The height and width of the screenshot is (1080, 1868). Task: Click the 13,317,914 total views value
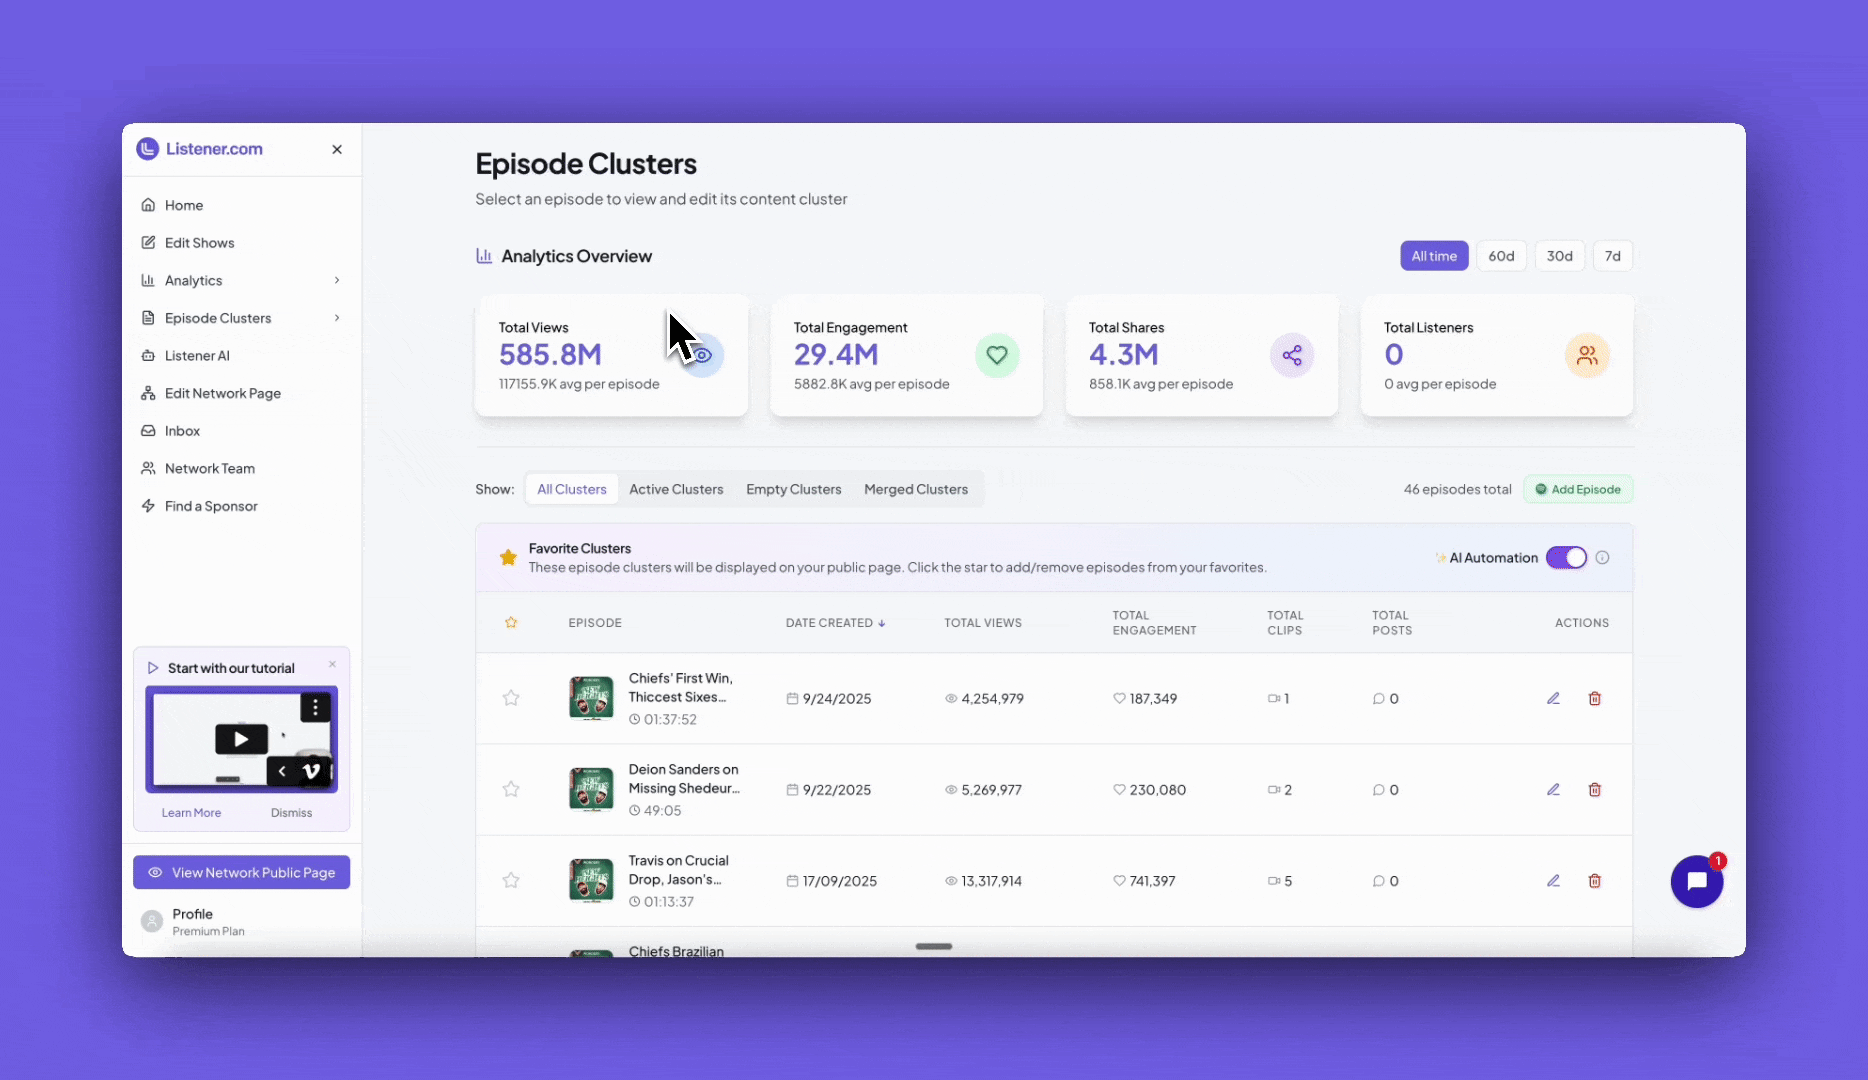coord(991,881)
